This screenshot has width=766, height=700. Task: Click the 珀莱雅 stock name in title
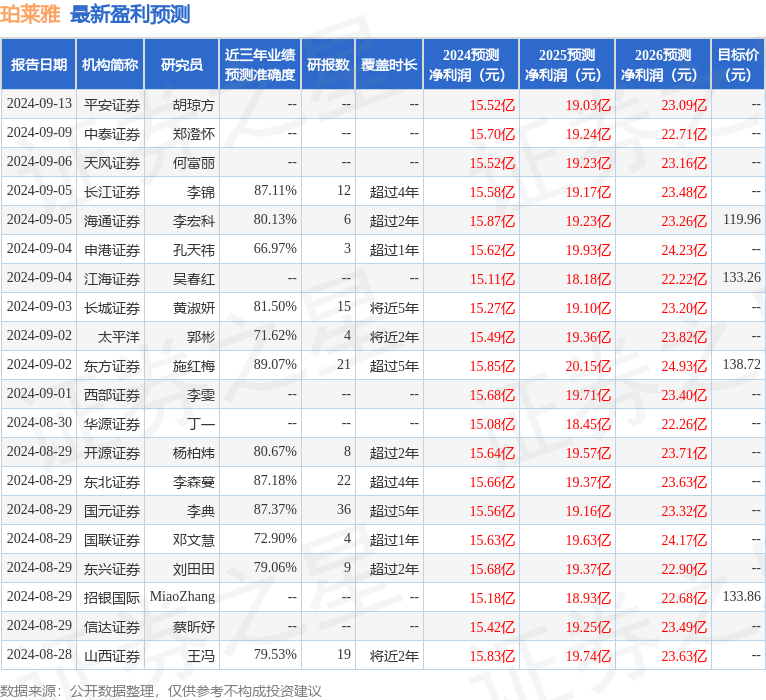click(x=30, y=14)
